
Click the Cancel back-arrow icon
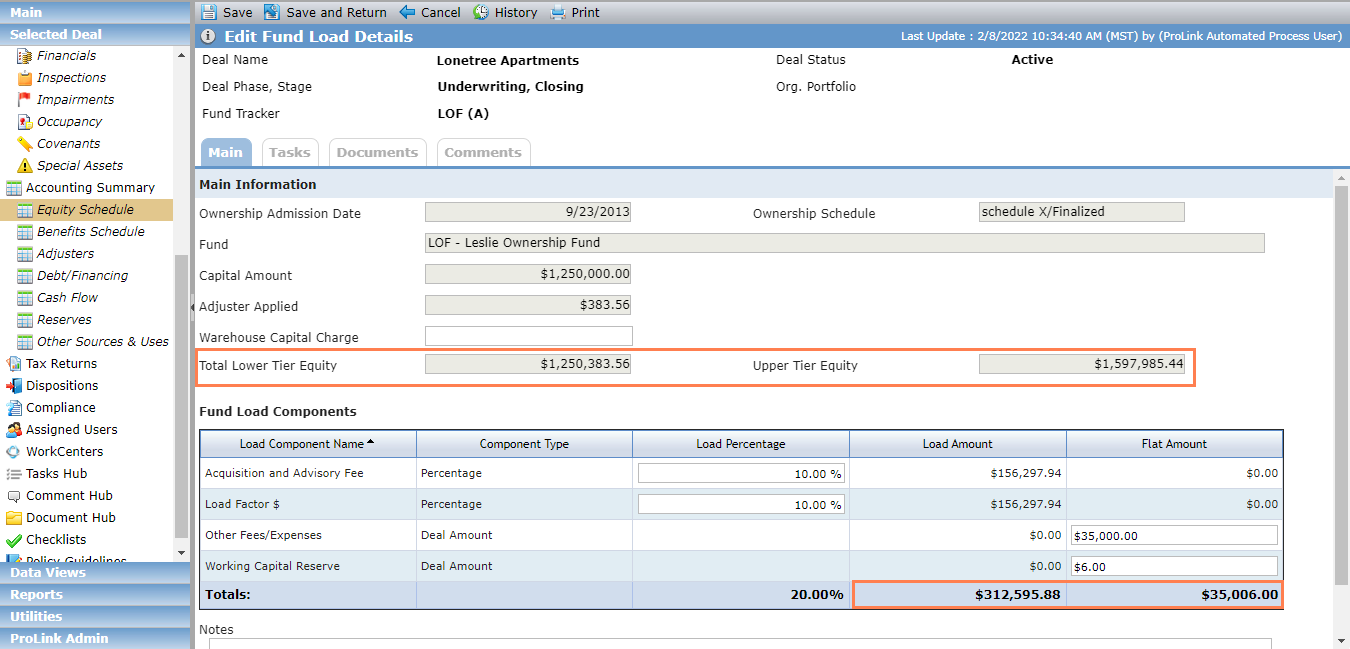(x=407, y=12)
